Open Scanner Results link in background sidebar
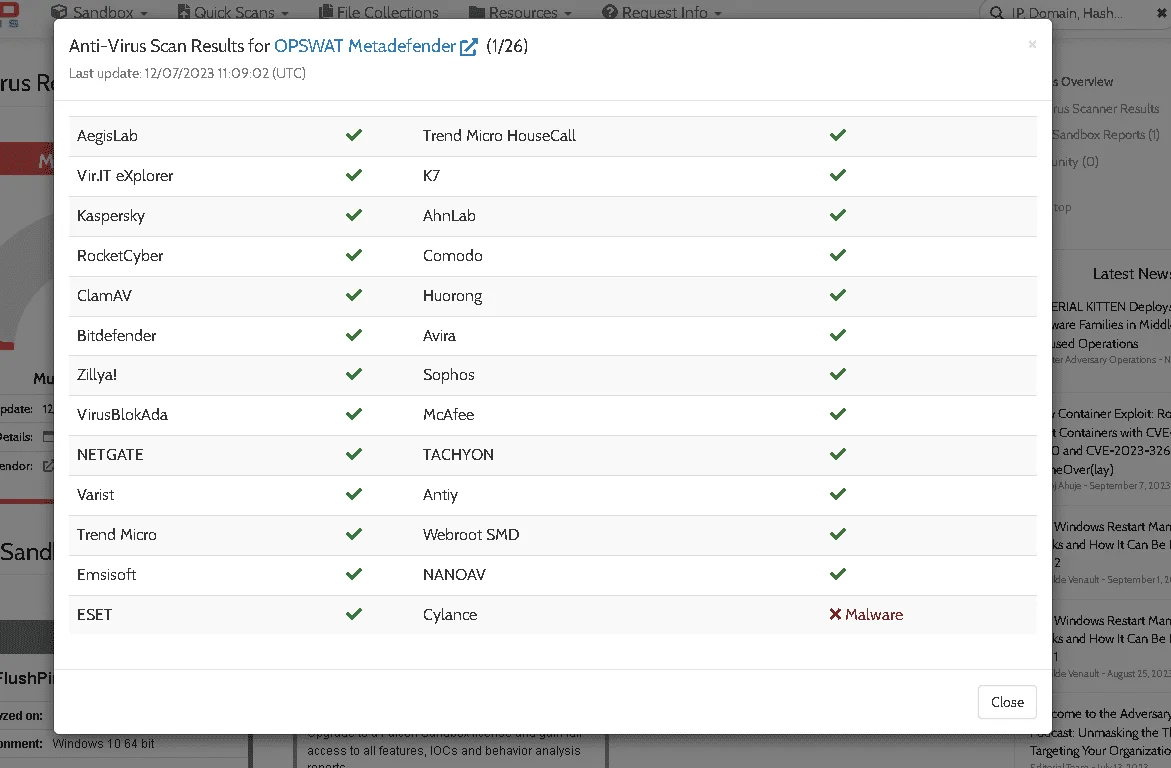 tap(1106, 108)
